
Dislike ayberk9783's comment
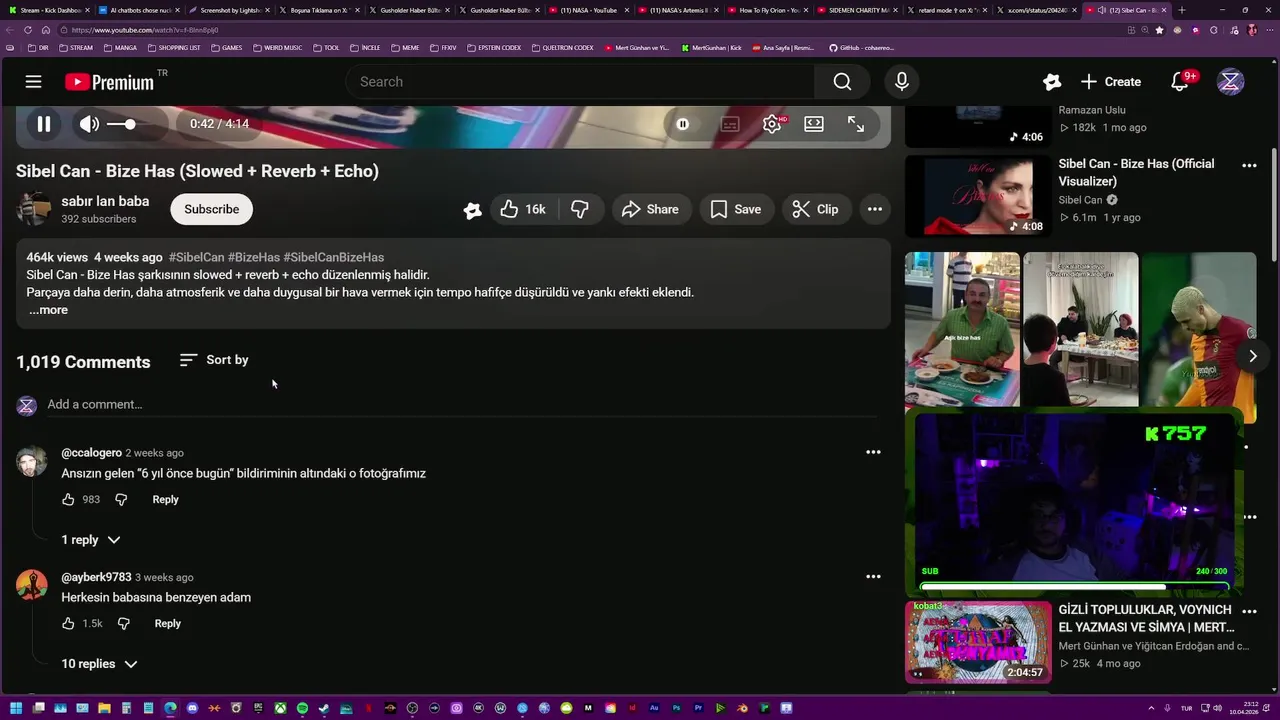point(124,623)
